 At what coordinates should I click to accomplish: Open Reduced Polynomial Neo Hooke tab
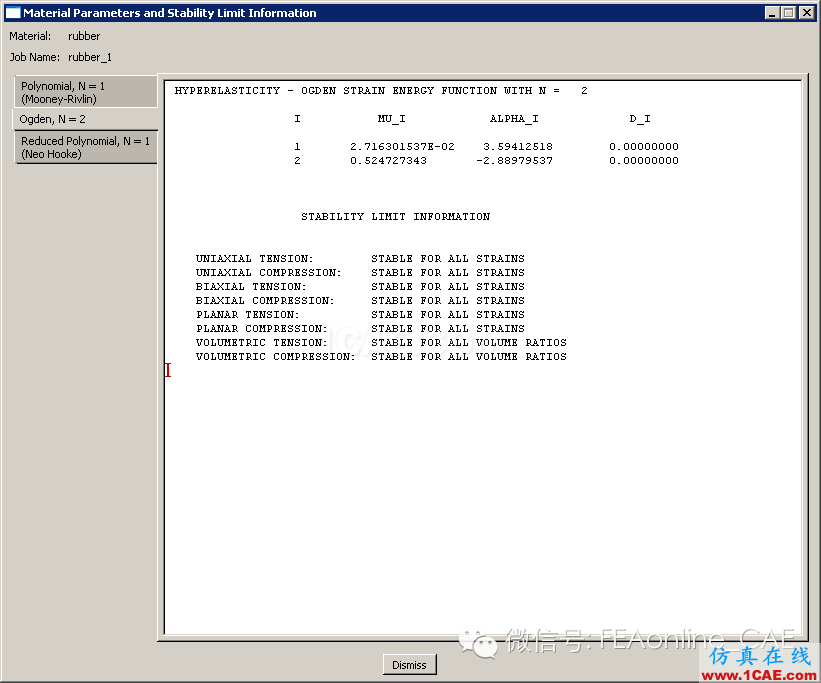pyautogui.click(x=85, y=147)
